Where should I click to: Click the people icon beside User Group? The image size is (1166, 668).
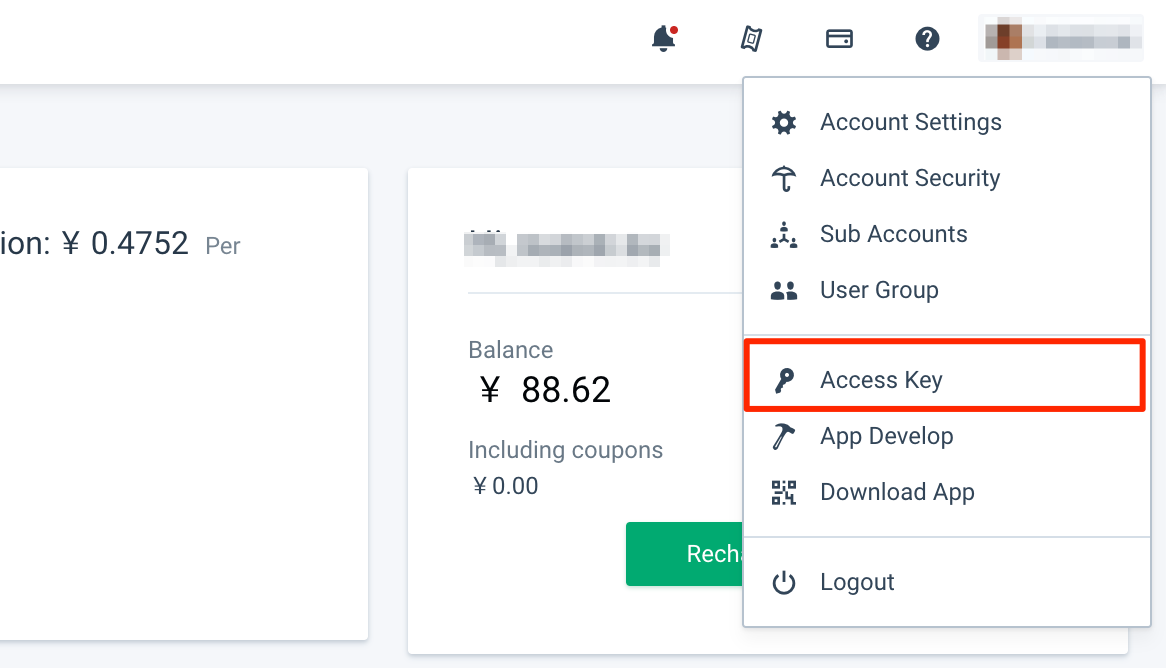784,289
